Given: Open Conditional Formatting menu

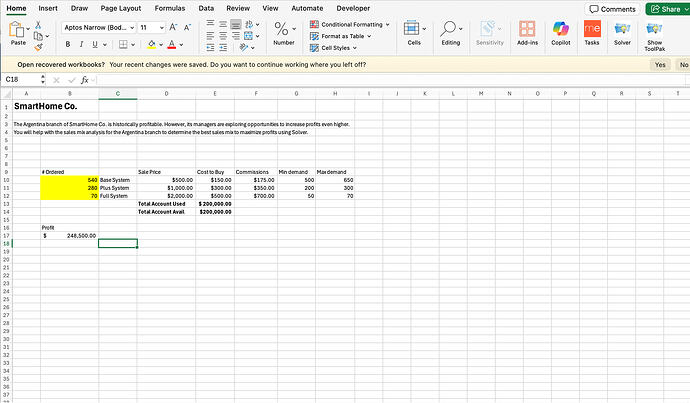Looking at the screenshot, I should click(x=350, y=25).
